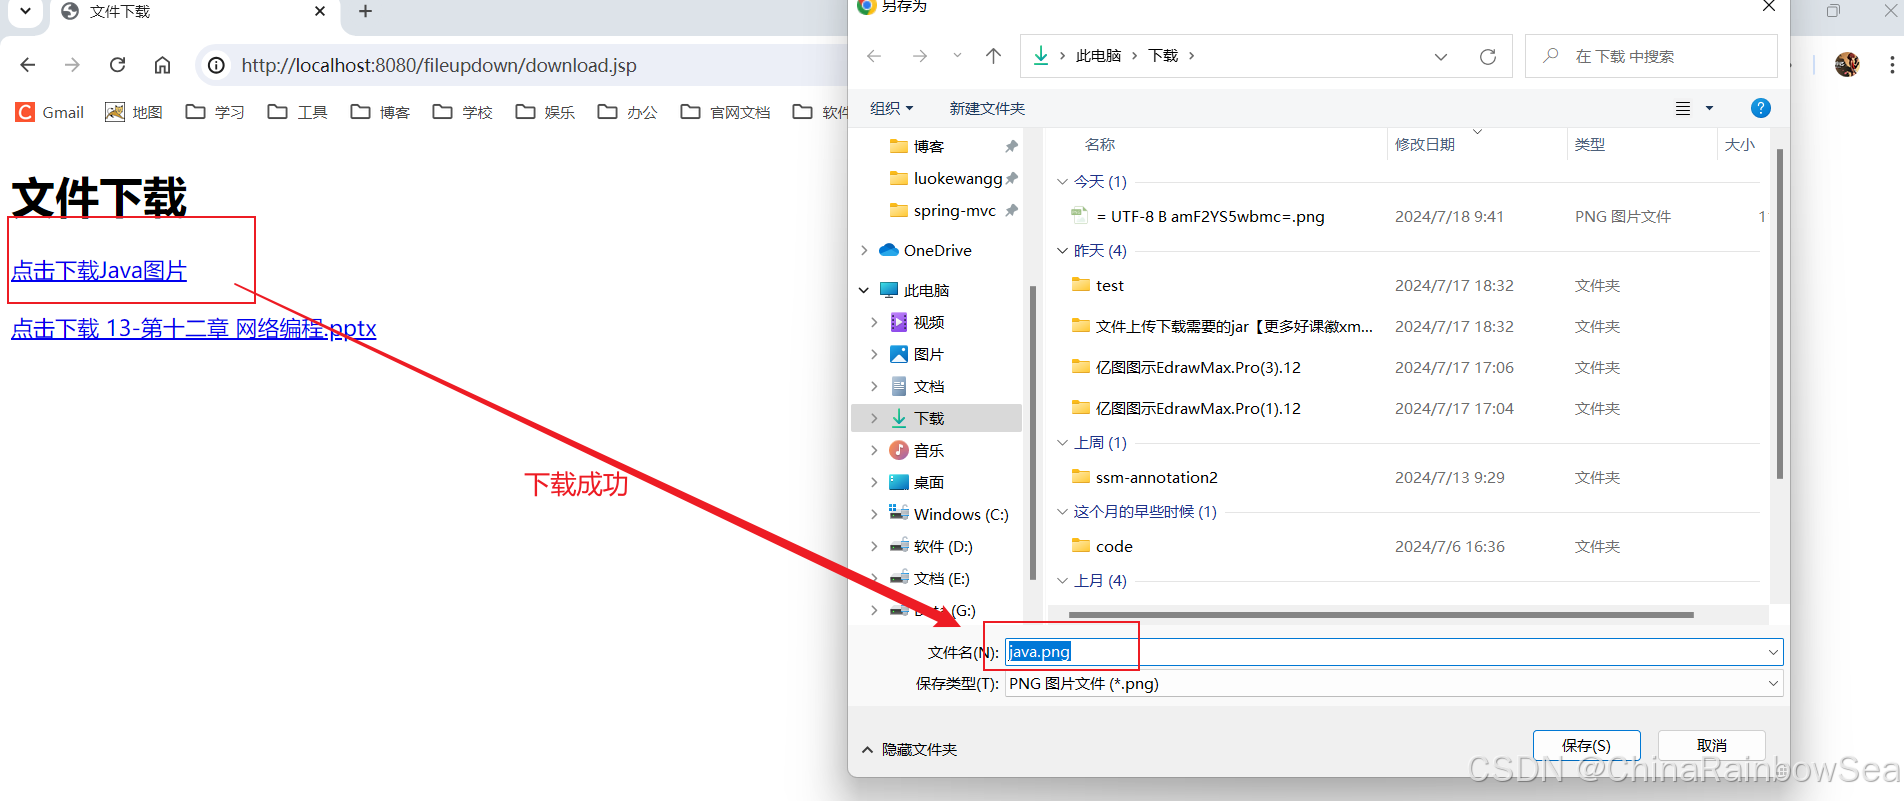Screen dimensions: 1904x801
Task: Open the 官网文档 bookmark folder
Action: coord(725,112)
